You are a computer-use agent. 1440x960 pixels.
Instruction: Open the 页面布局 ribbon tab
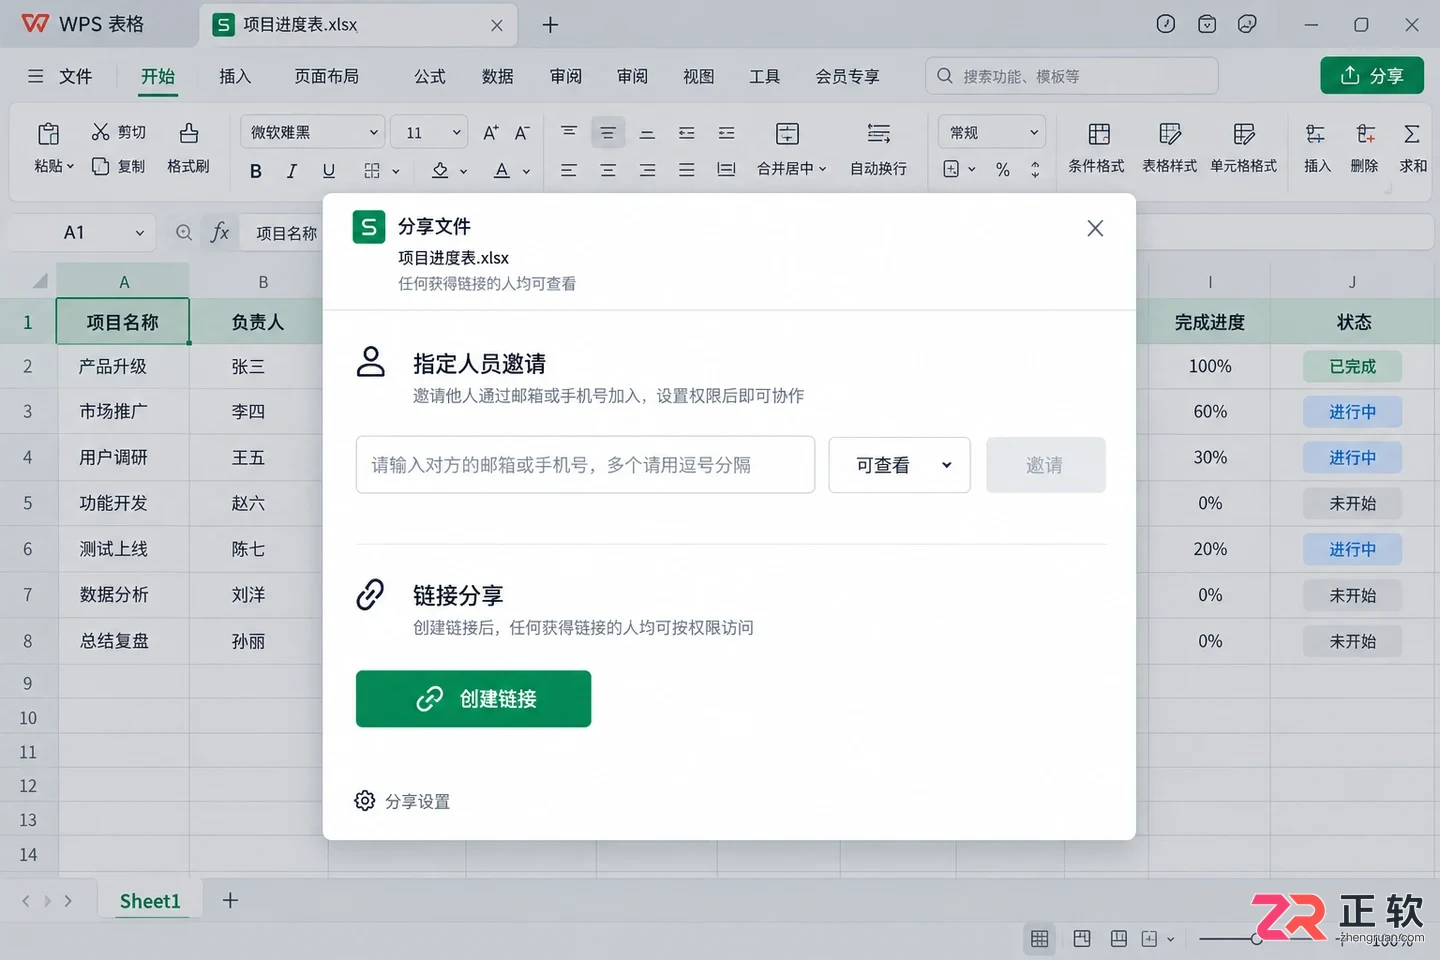point(326,76)
